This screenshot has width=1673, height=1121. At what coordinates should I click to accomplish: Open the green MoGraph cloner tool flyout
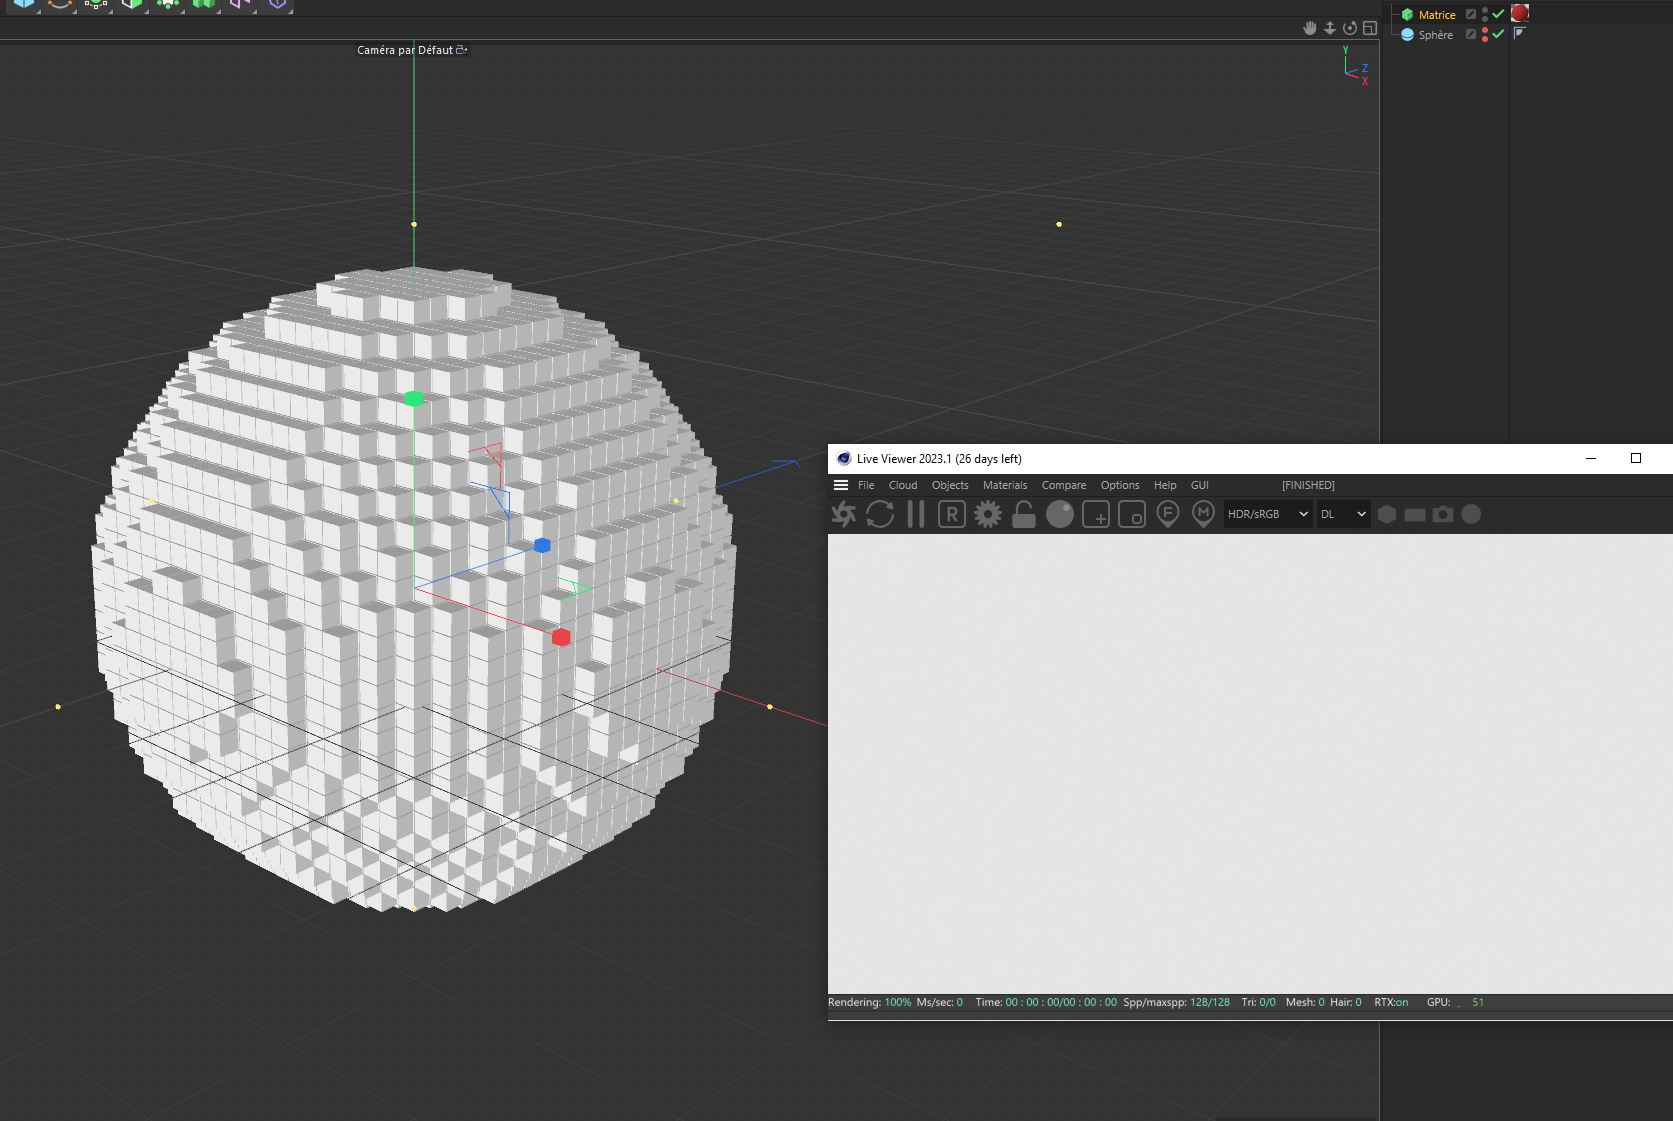203,5
